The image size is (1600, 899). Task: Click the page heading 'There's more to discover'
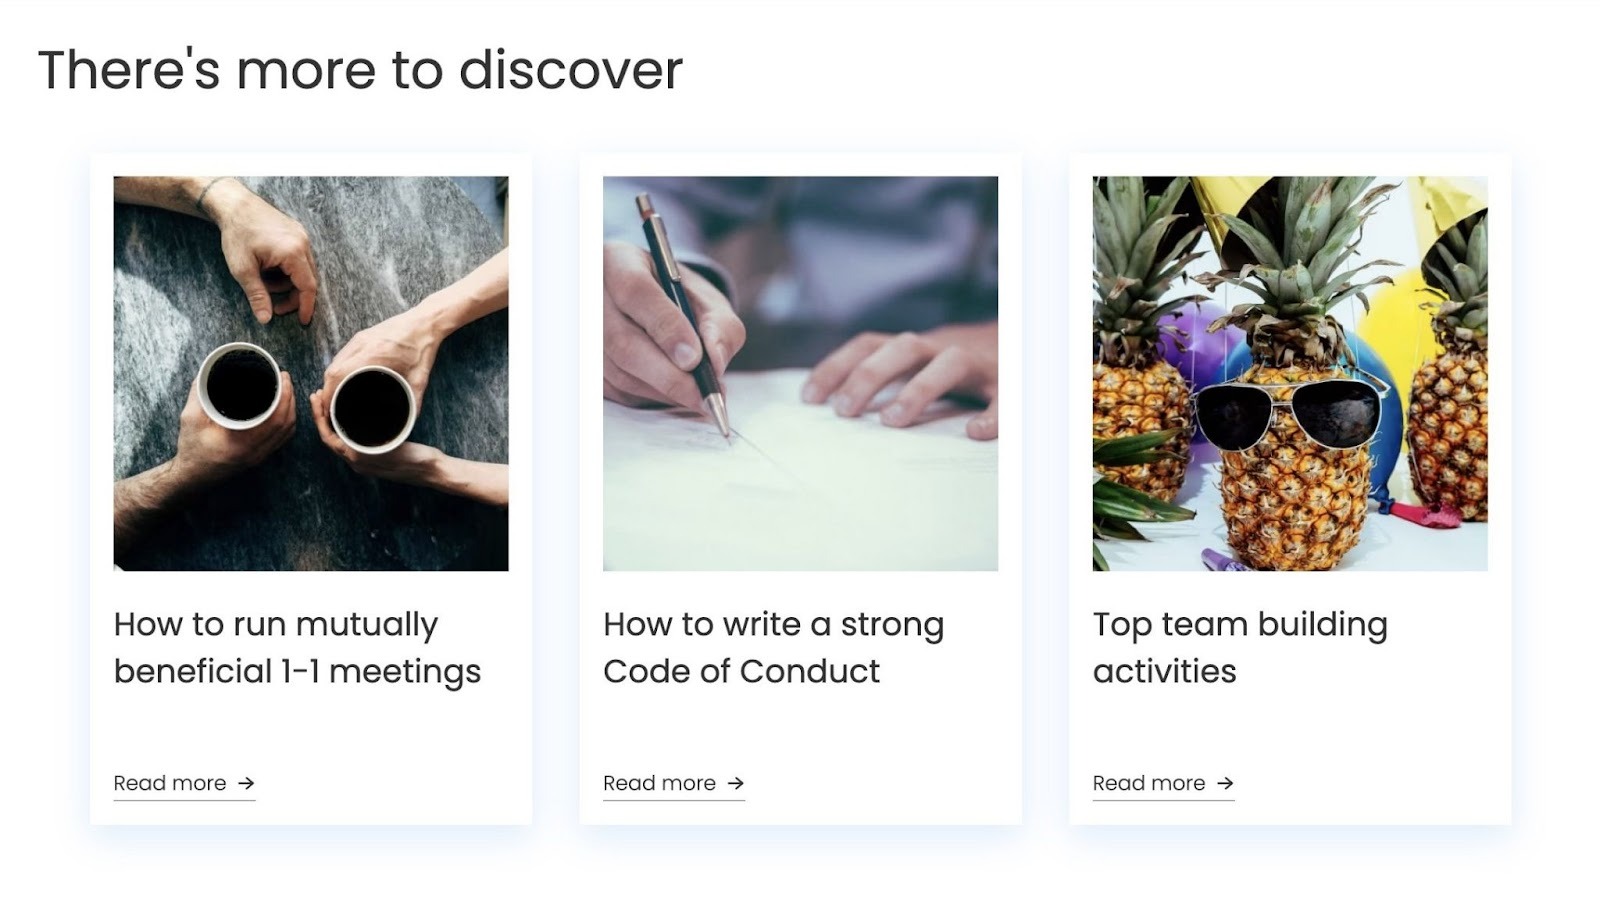(361, 68)
